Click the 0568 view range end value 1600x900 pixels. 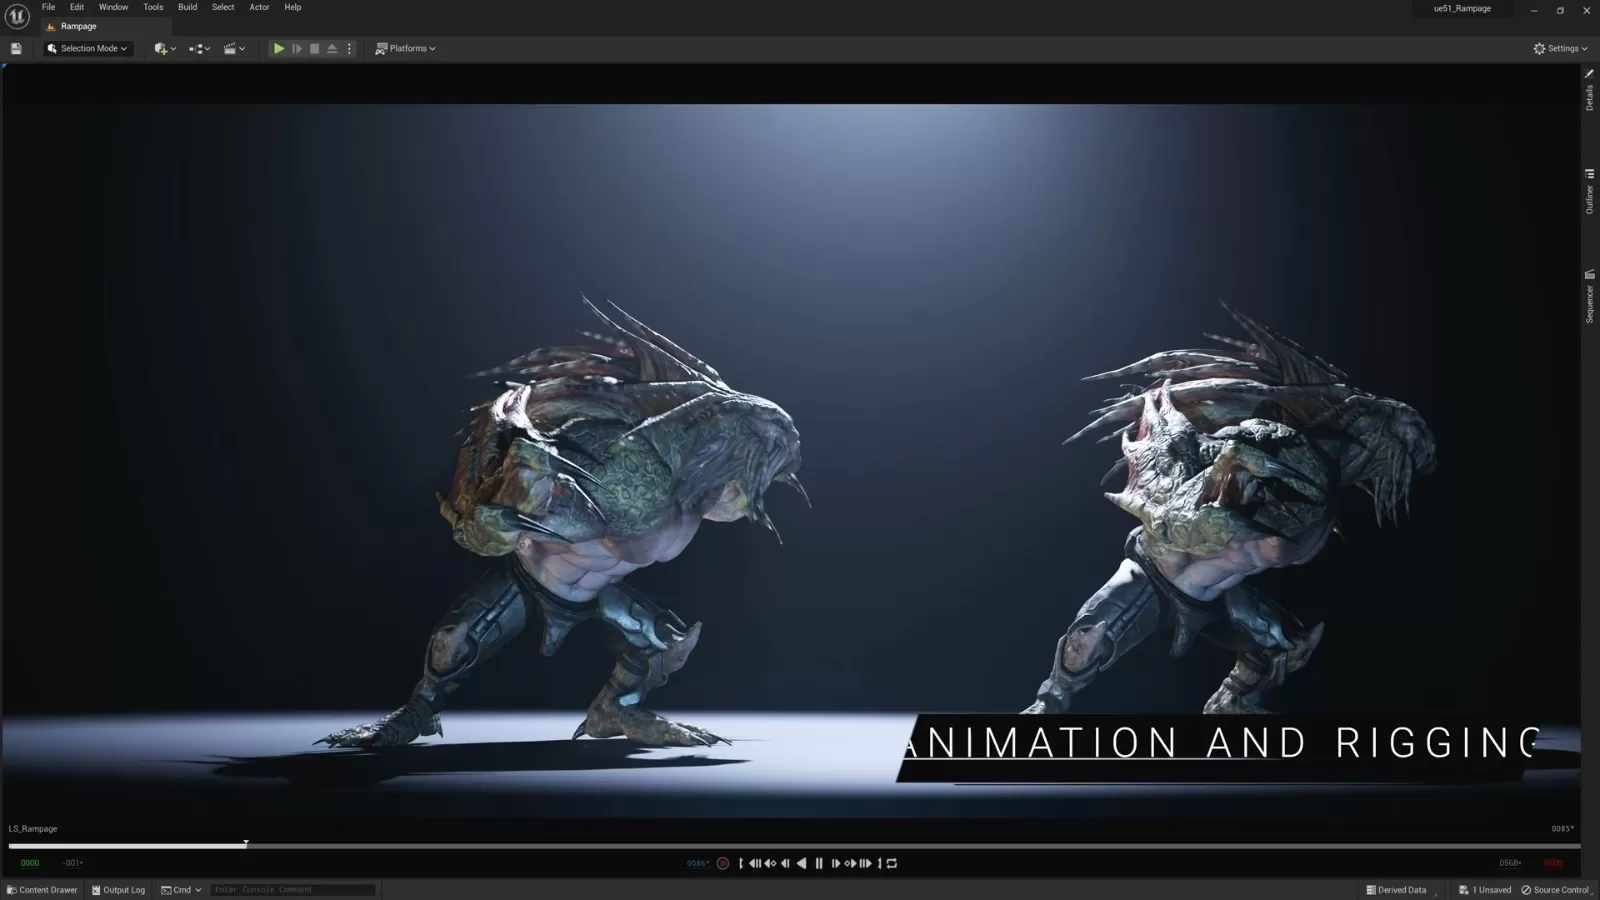[x=1510, y=863]
